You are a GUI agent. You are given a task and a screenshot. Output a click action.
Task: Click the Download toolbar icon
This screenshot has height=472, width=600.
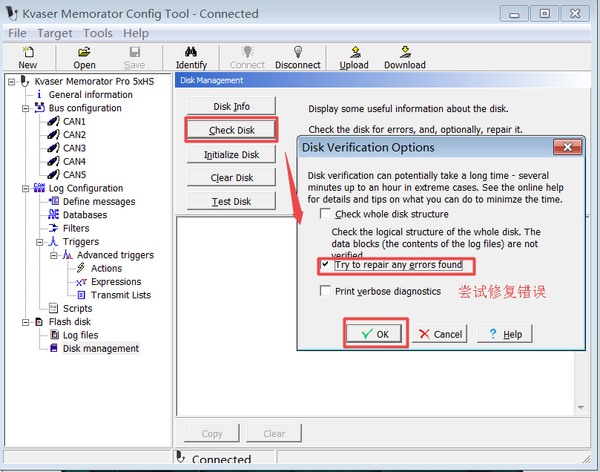point(405,52)
